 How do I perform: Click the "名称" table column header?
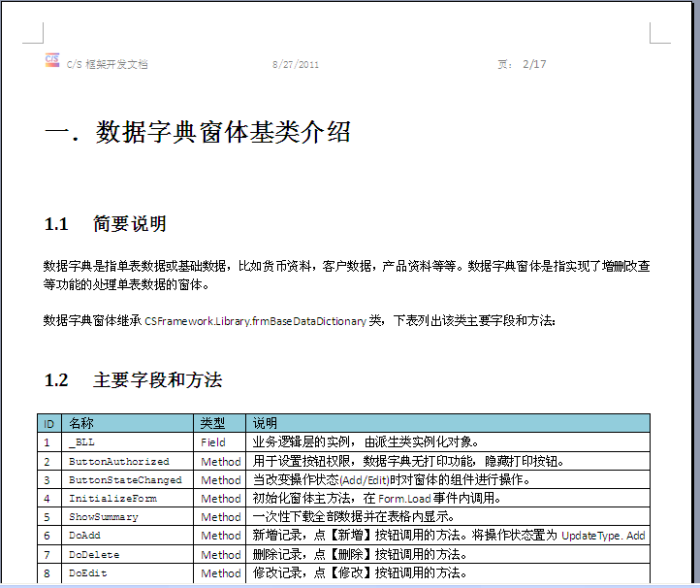pos(81,423)
